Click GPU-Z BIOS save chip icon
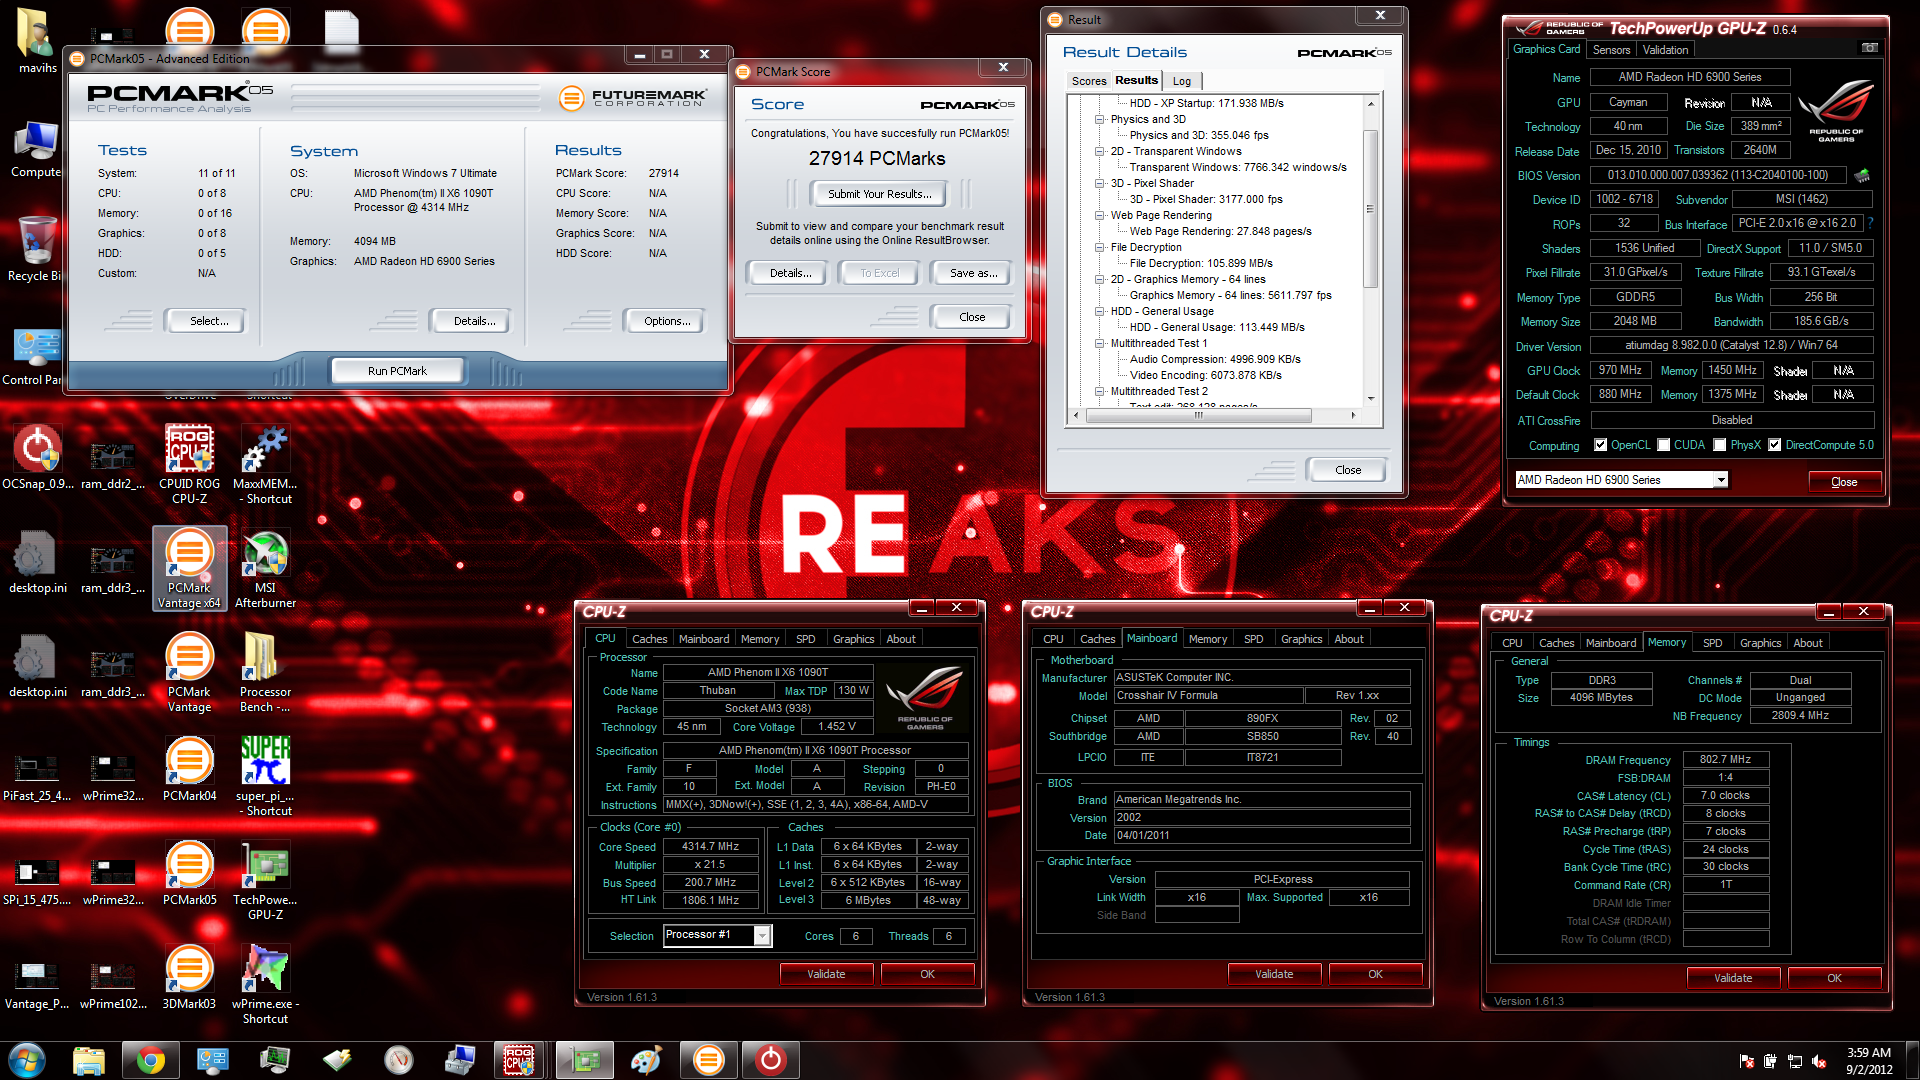 tap(1862, 175)
